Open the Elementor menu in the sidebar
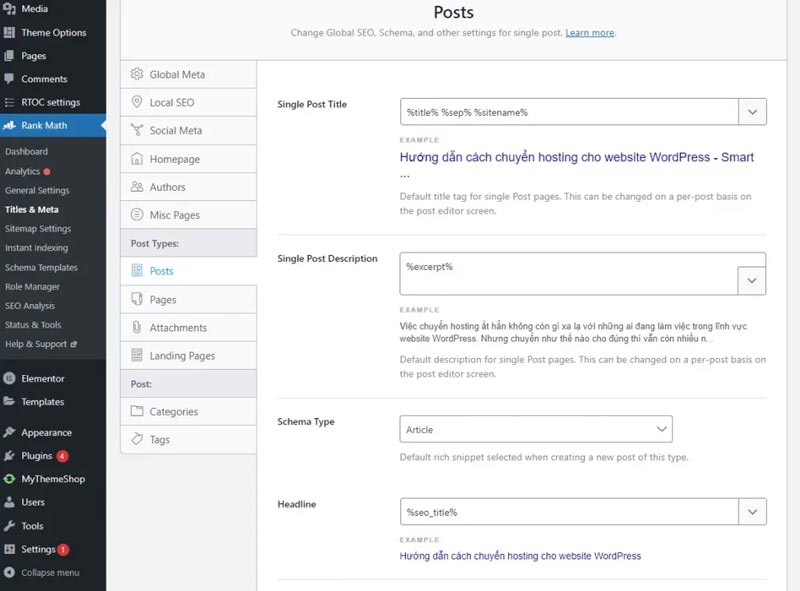 click(42, 379)
